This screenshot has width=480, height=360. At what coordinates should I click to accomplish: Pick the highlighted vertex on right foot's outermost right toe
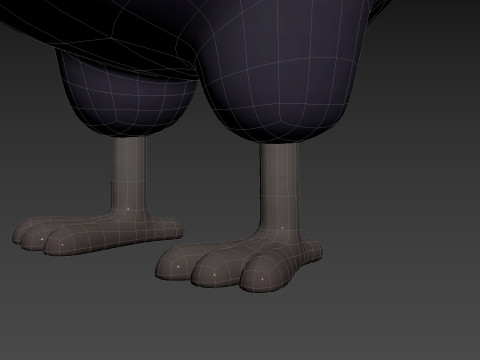(x=263, y=279)
